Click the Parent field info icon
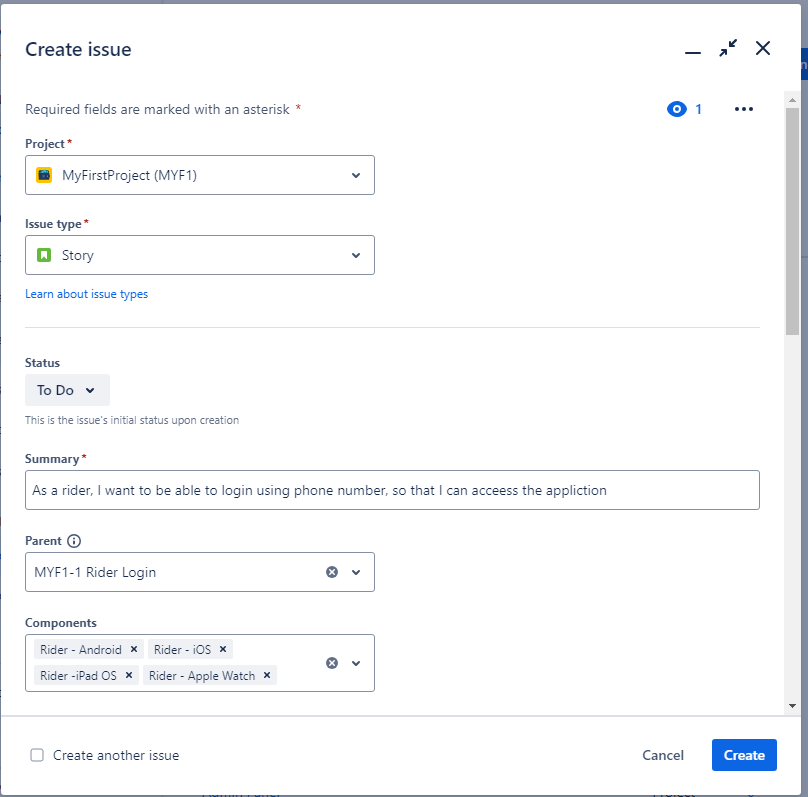The image size is (808, 797). (74, 541)
